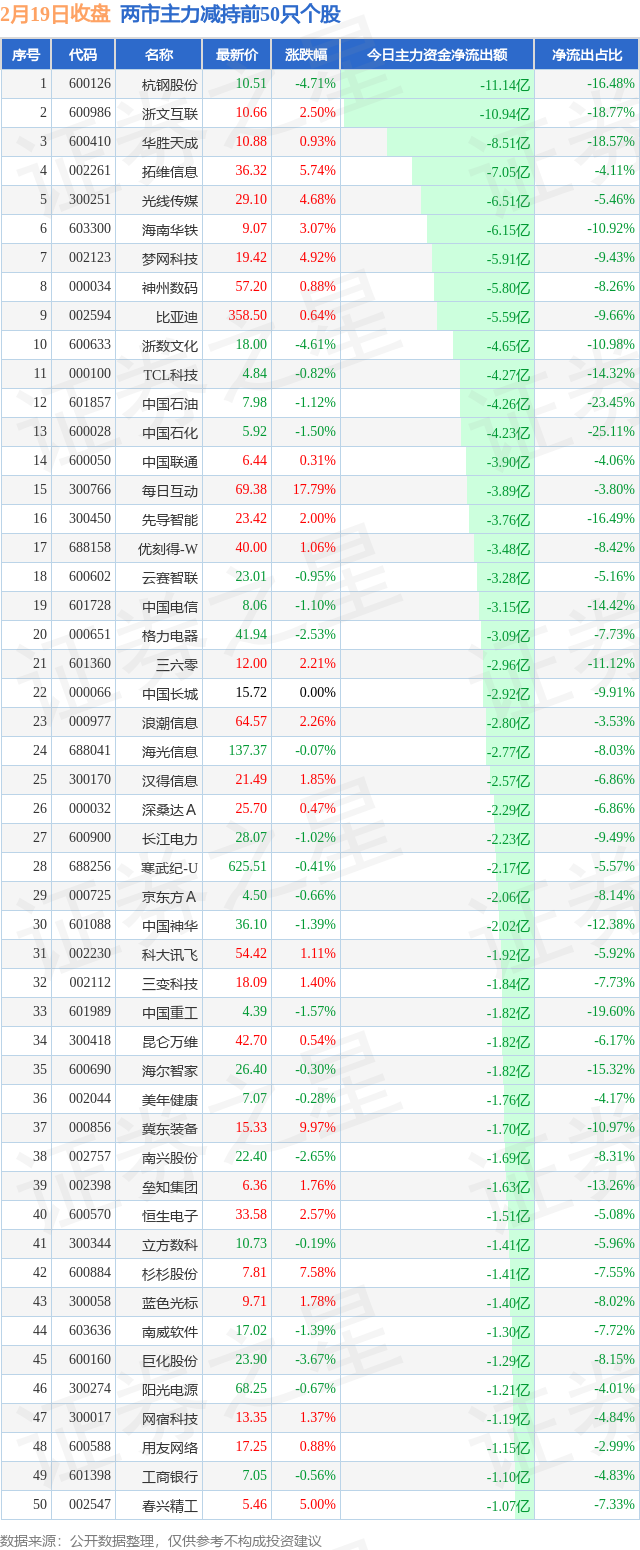
Task: Click the 7.58% change for 杉杉股份
Action: (318, 1273)
